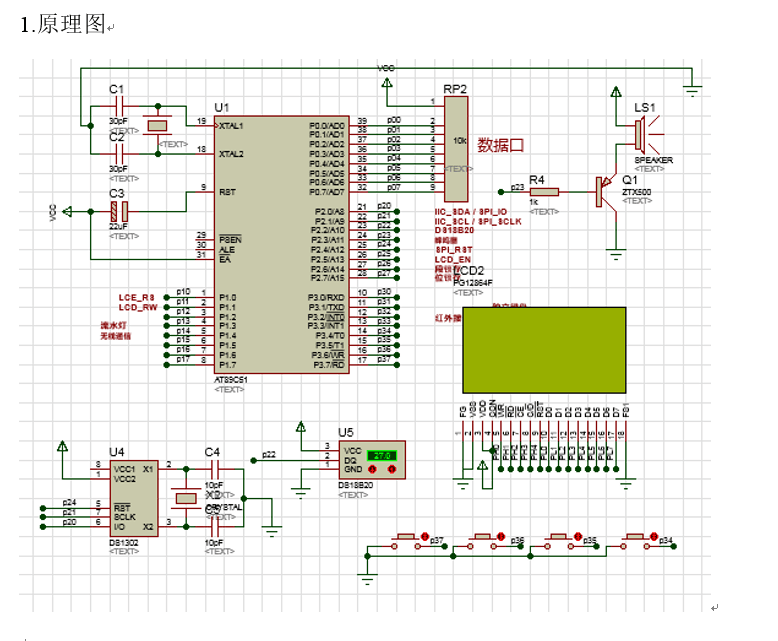Click the LCE_RS red annotation
Image resolution: width=778 pixels, height=641 pixels.
[x=136, y=298]
